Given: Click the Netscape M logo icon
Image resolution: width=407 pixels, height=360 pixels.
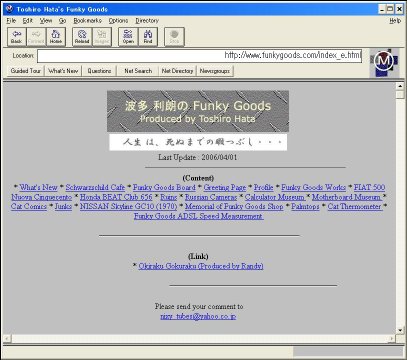Looking at the screenshot, I should [x=384, y=62].
